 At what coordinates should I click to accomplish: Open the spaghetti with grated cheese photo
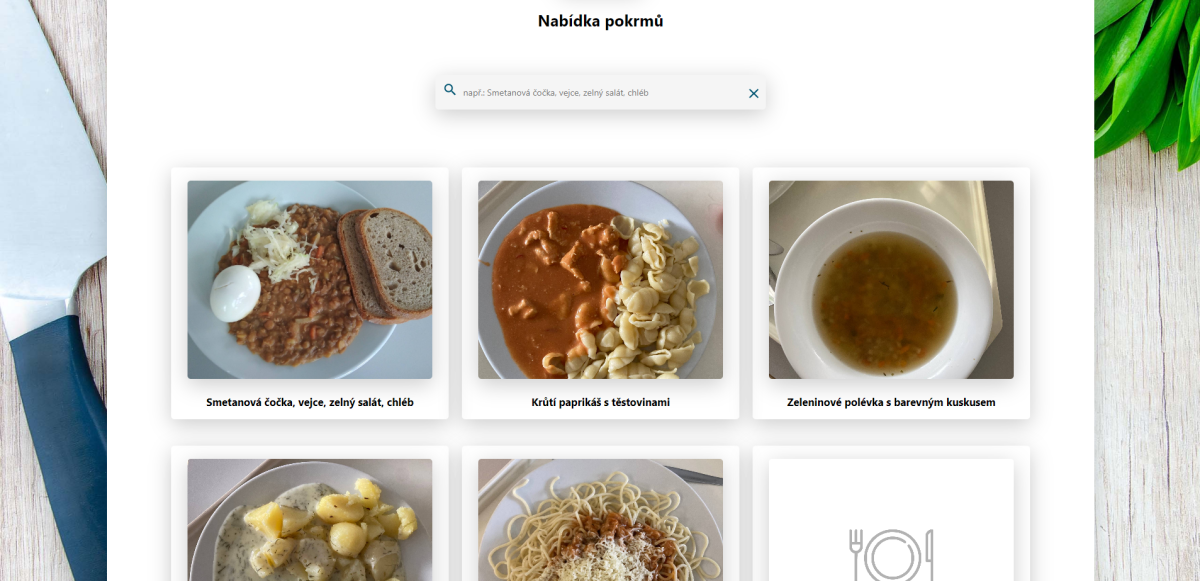pos(600,520)
